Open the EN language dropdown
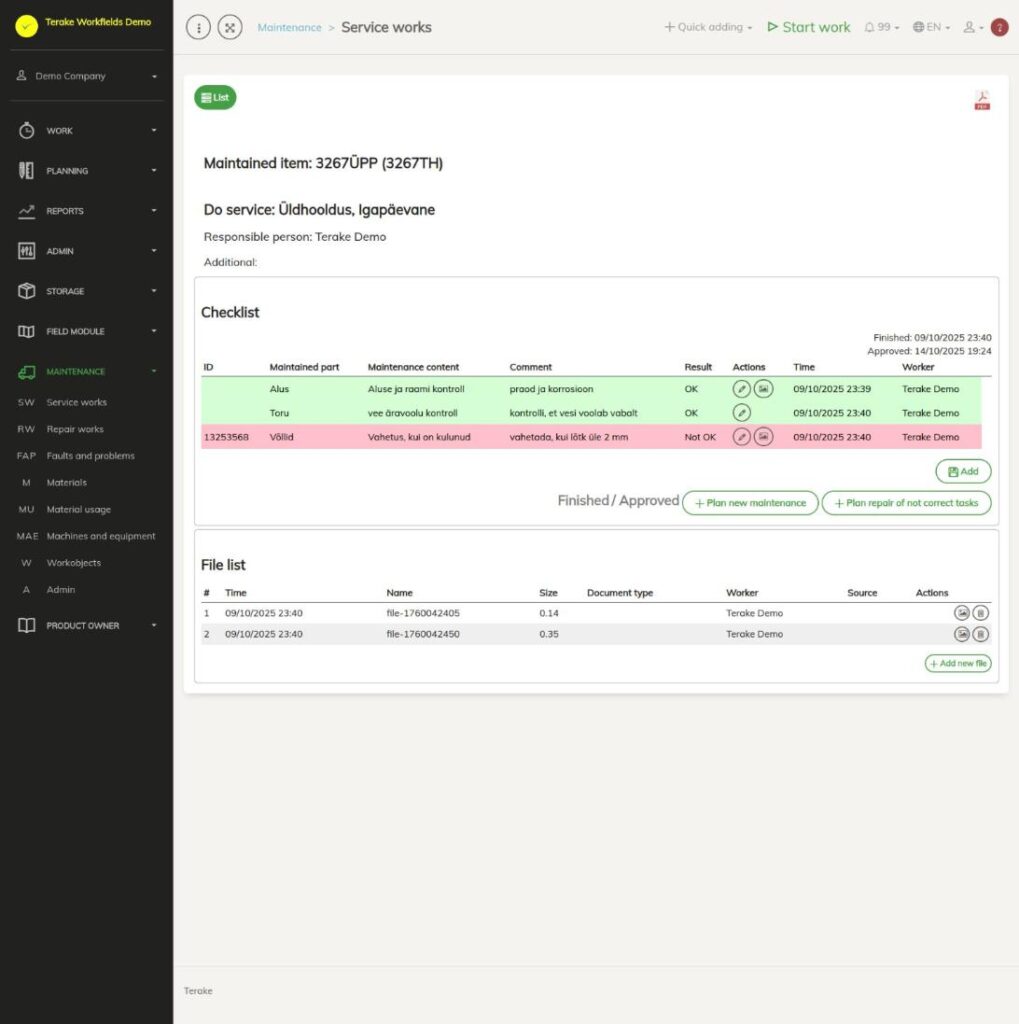The height and width of the screenshot is (1024, 1019). tap(931, 27)
